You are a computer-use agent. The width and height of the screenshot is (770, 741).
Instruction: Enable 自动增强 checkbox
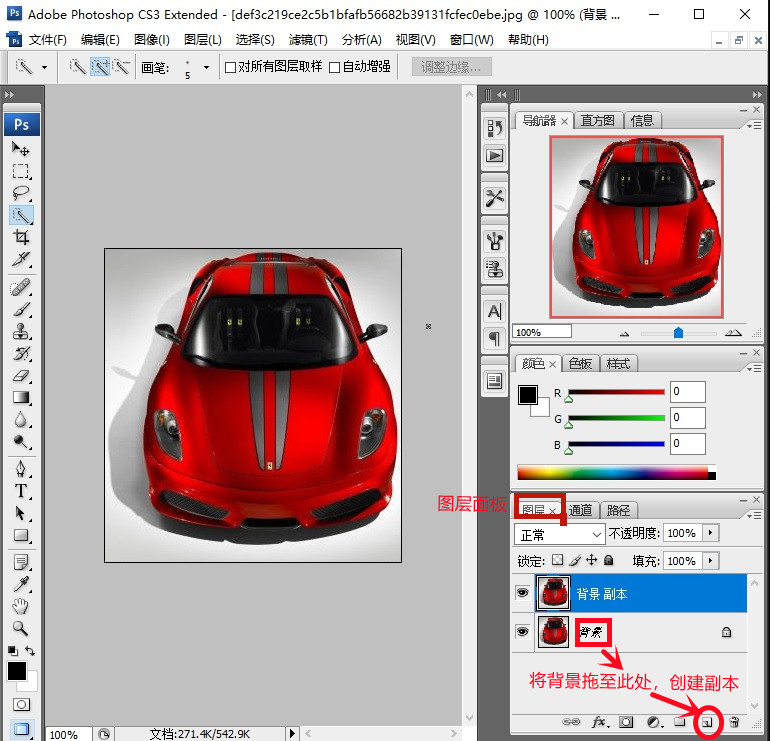tap(334, 67)
